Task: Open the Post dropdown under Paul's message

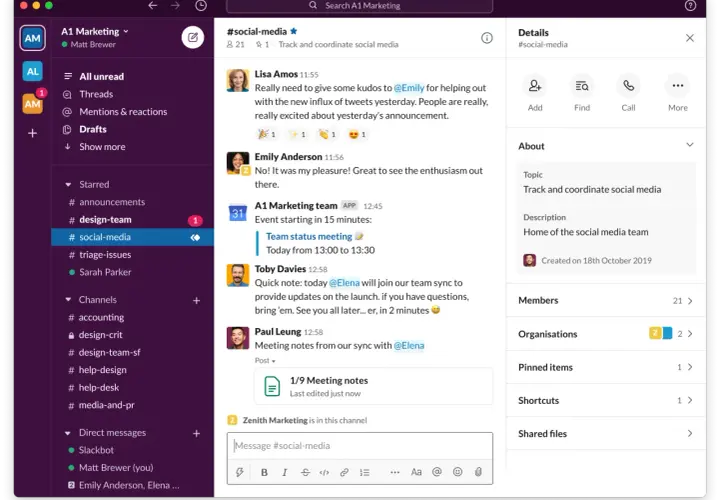Action: [265, 361]
